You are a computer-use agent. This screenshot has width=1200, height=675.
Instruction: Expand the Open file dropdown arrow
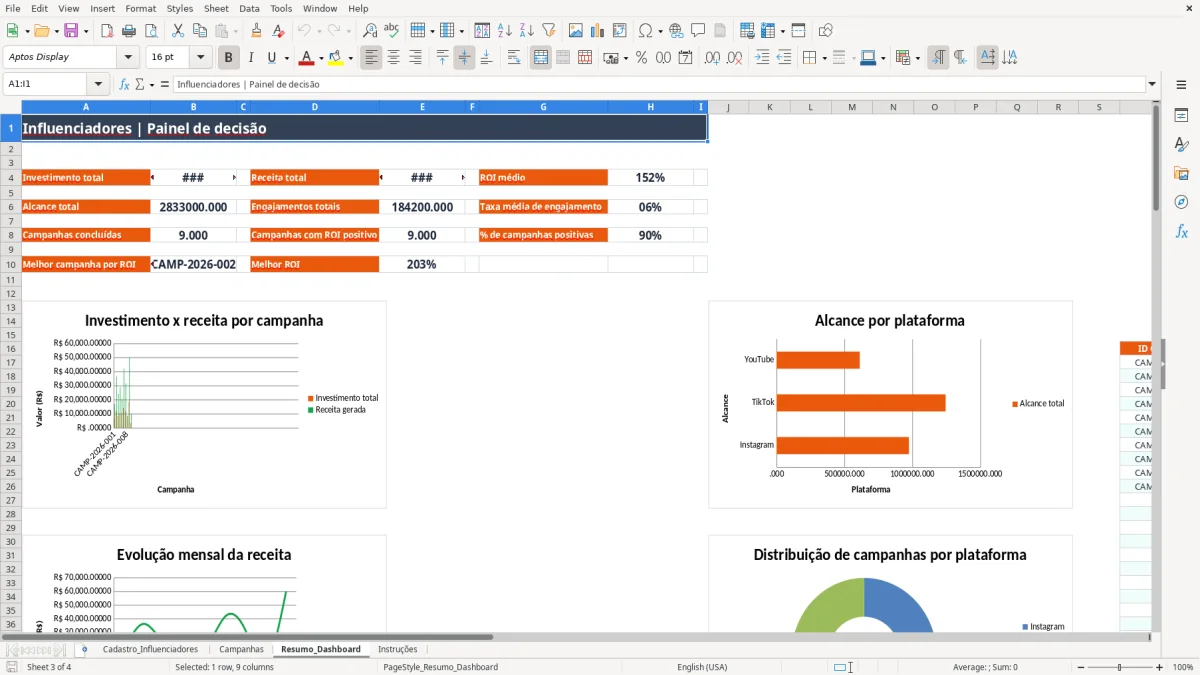pyautogui.click(x=54, y=31)
